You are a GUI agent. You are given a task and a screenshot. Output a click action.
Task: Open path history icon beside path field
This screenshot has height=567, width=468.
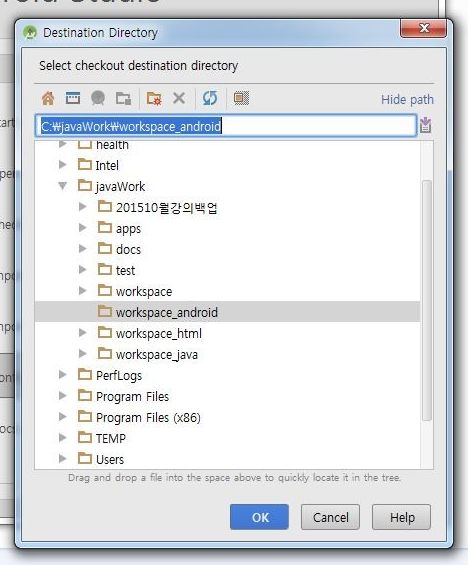coord(425,125)
